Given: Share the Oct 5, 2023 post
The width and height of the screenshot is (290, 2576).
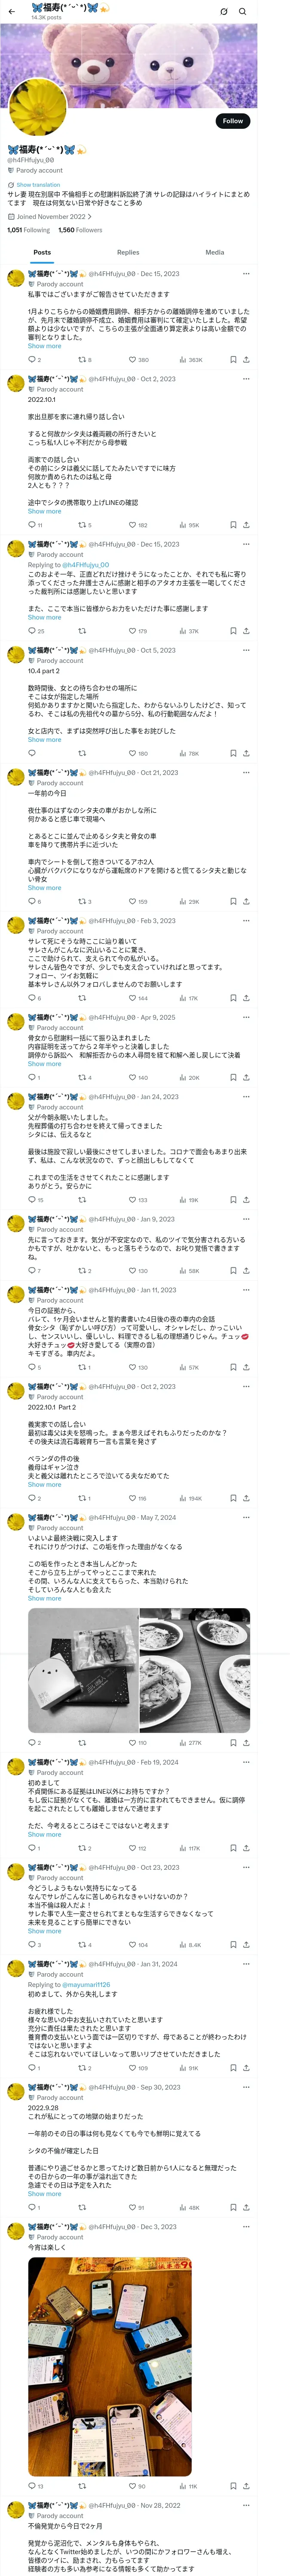Looking at the screenshot, I should pyautogui.click(x=246, y=753).
